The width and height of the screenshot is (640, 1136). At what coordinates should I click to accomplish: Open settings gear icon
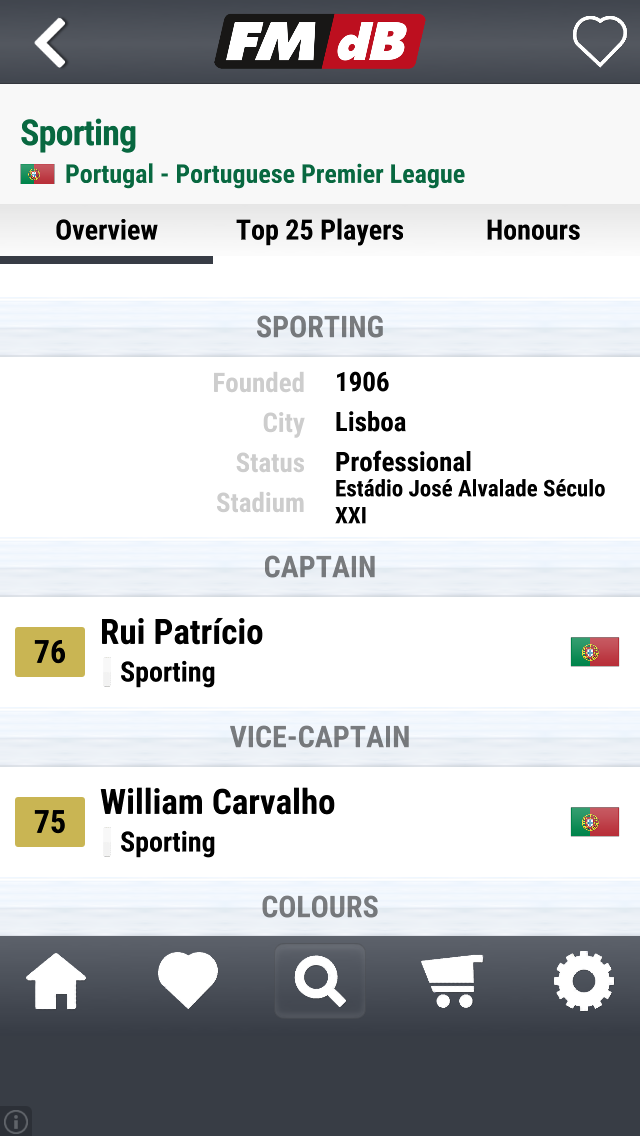(583, 981)
